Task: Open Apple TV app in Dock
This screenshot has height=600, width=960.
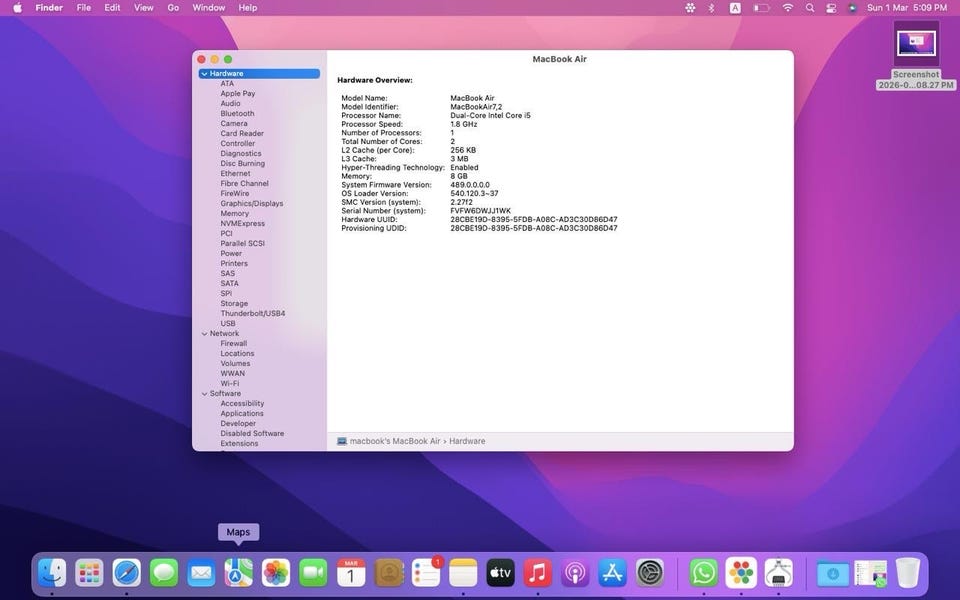Action: [x=500, y=573]
